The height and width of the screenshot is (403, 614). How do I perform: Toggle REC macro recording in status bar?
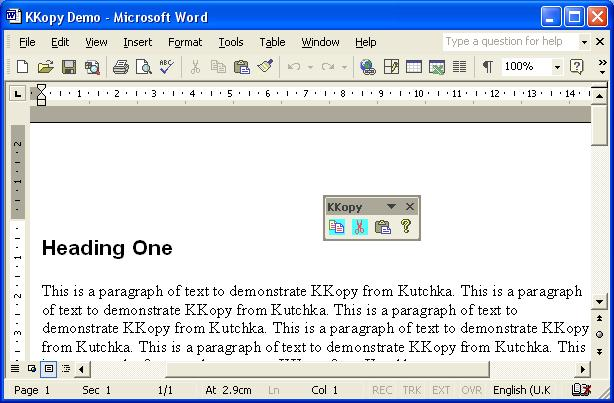click(x=382, y=390)
